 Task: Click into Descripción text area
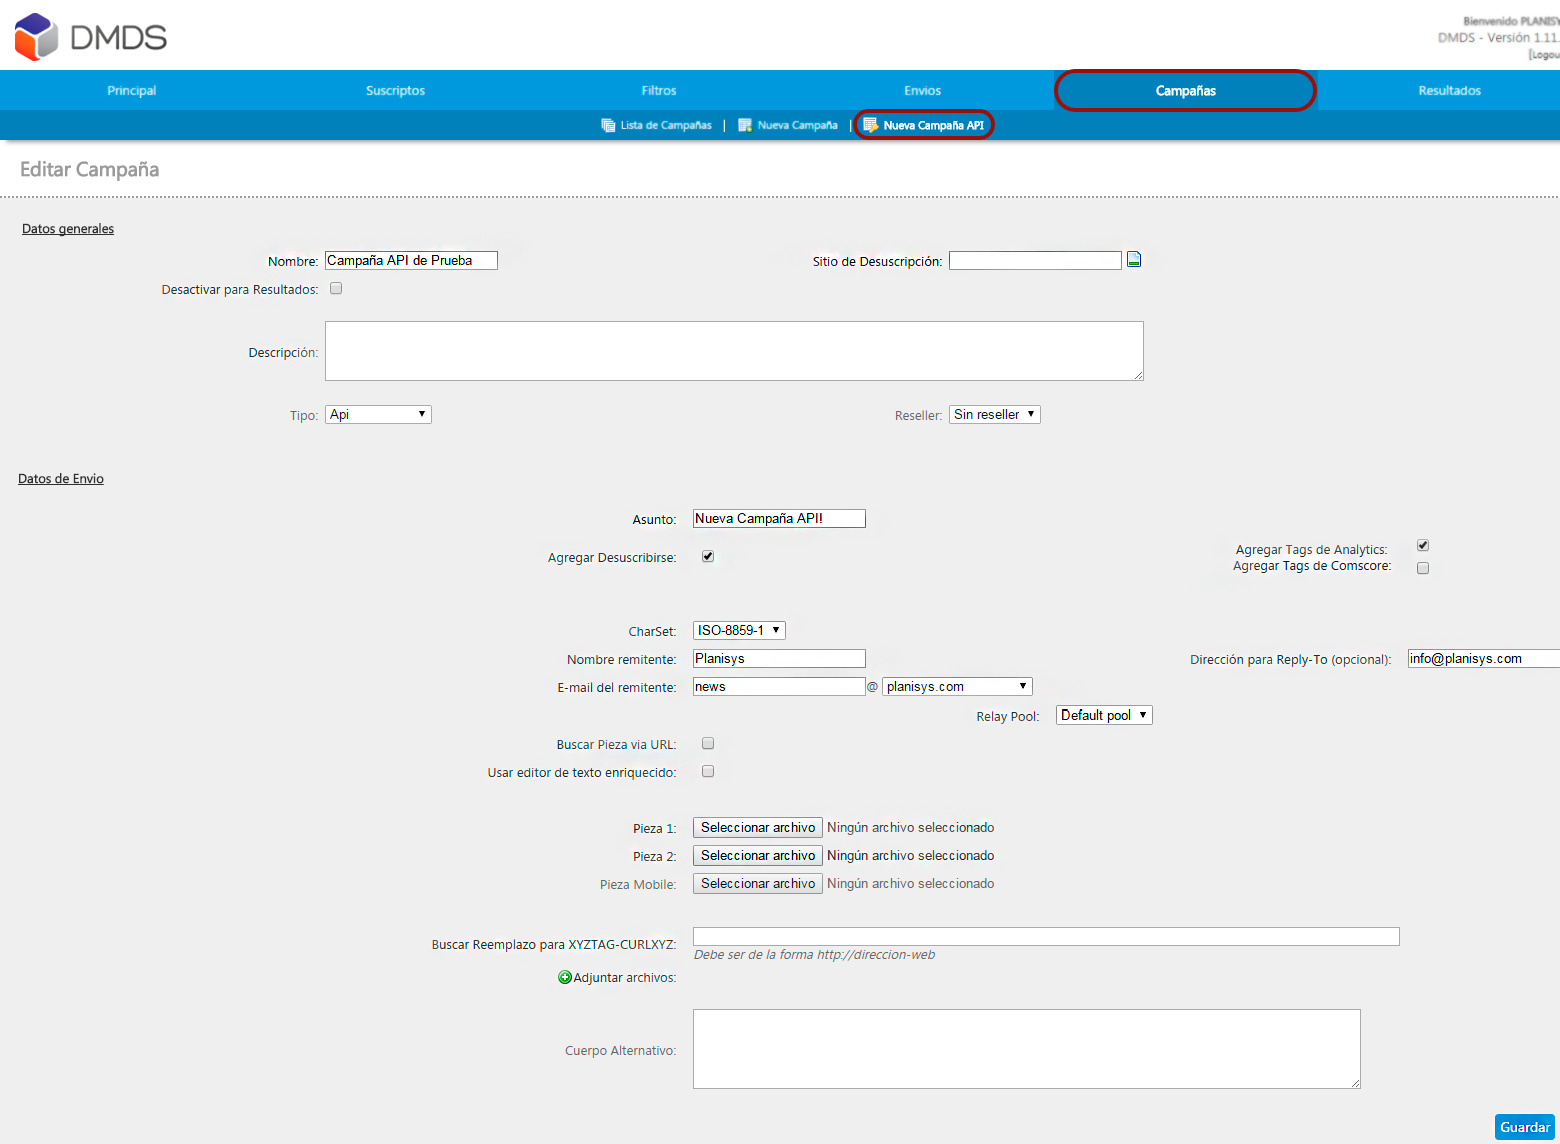click(x=734, y=351)
